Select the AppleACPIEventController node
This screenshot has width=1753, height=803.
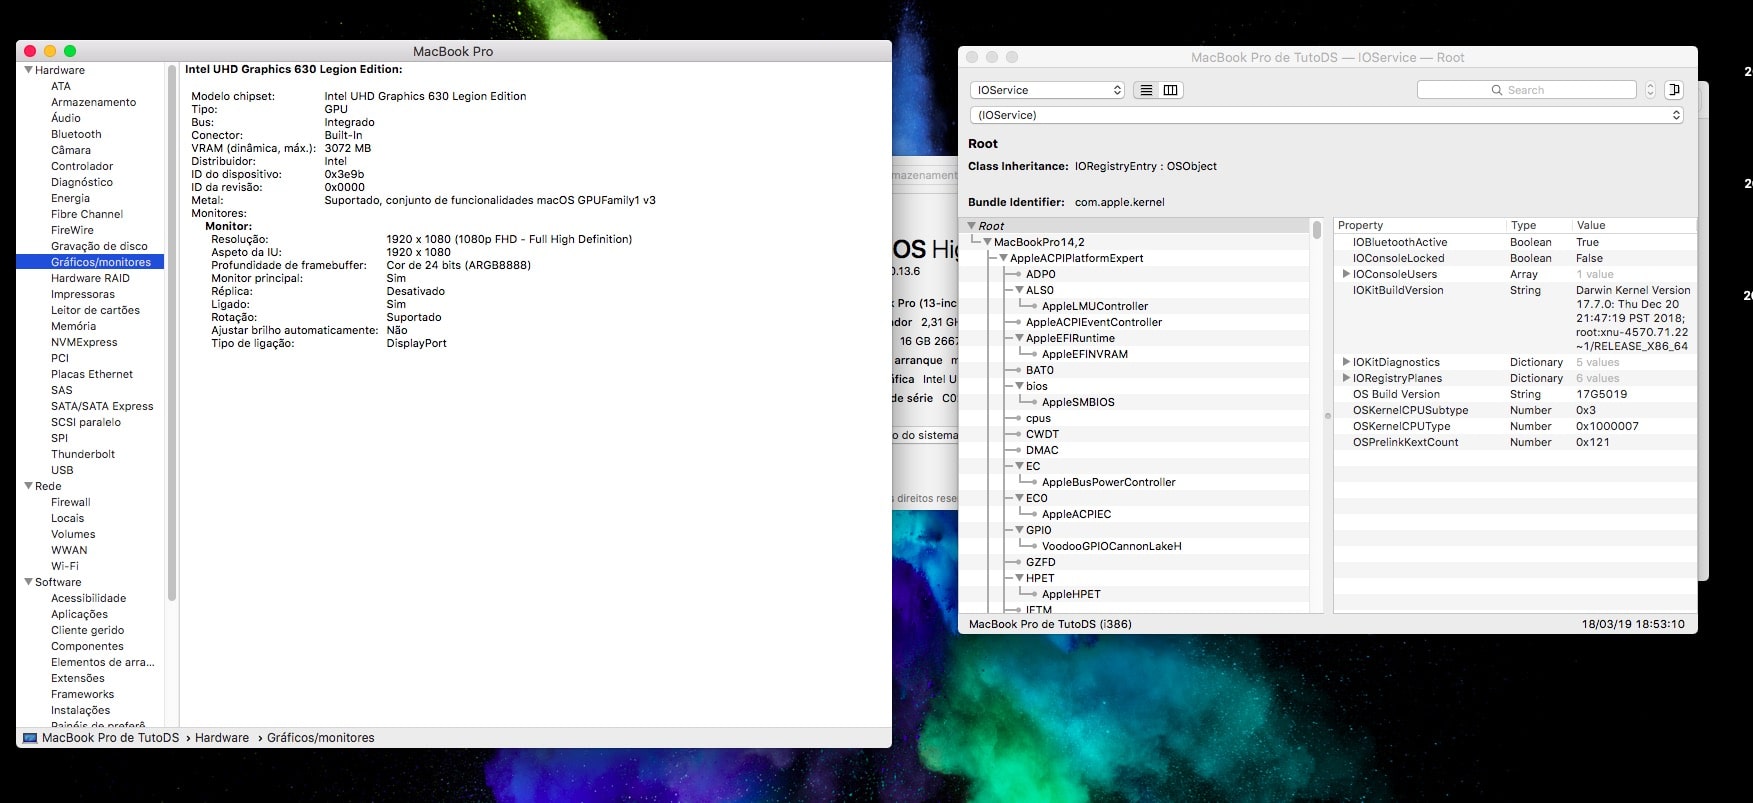(1094, 322)
